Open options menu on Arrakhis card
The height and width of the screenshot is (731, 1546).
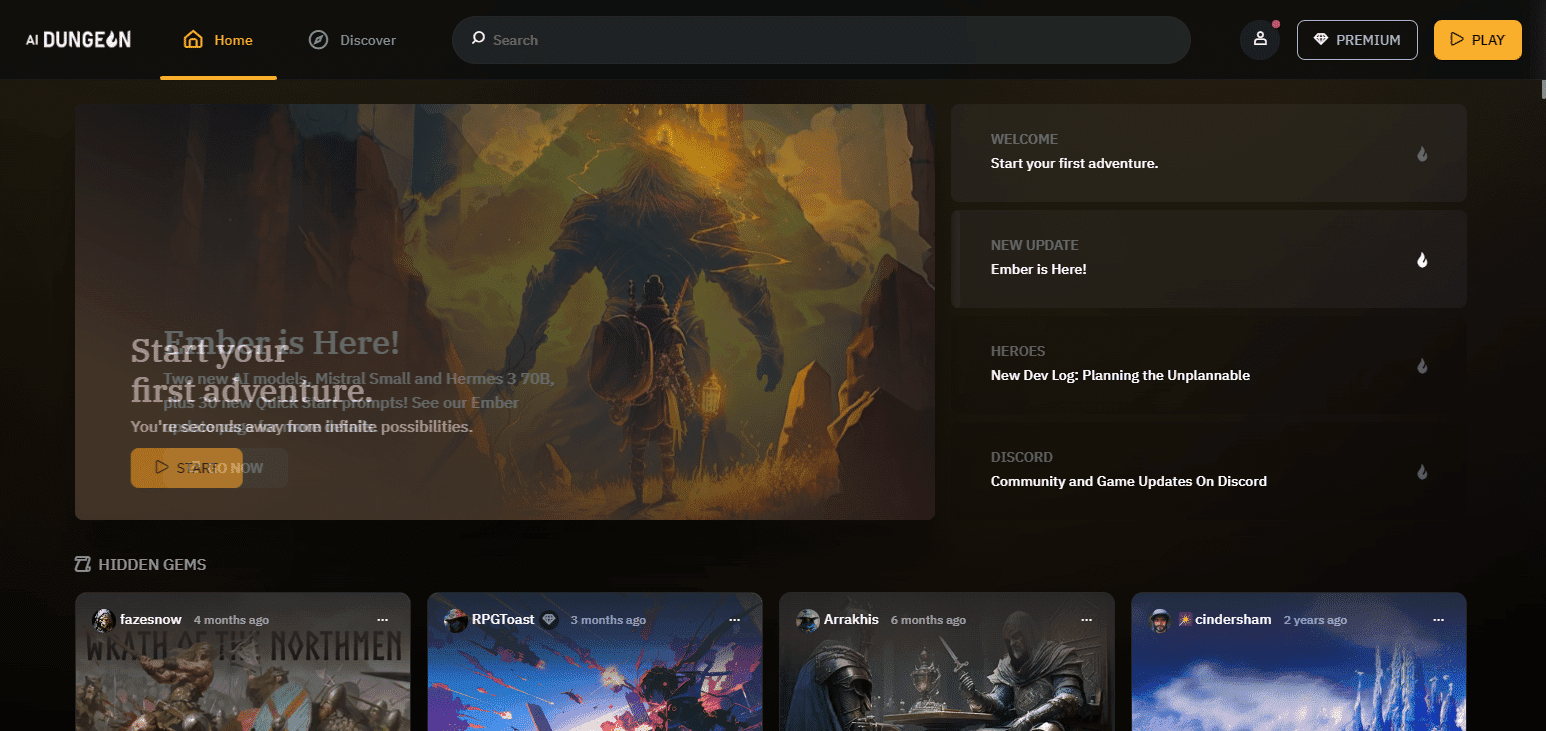[1087, 620]
